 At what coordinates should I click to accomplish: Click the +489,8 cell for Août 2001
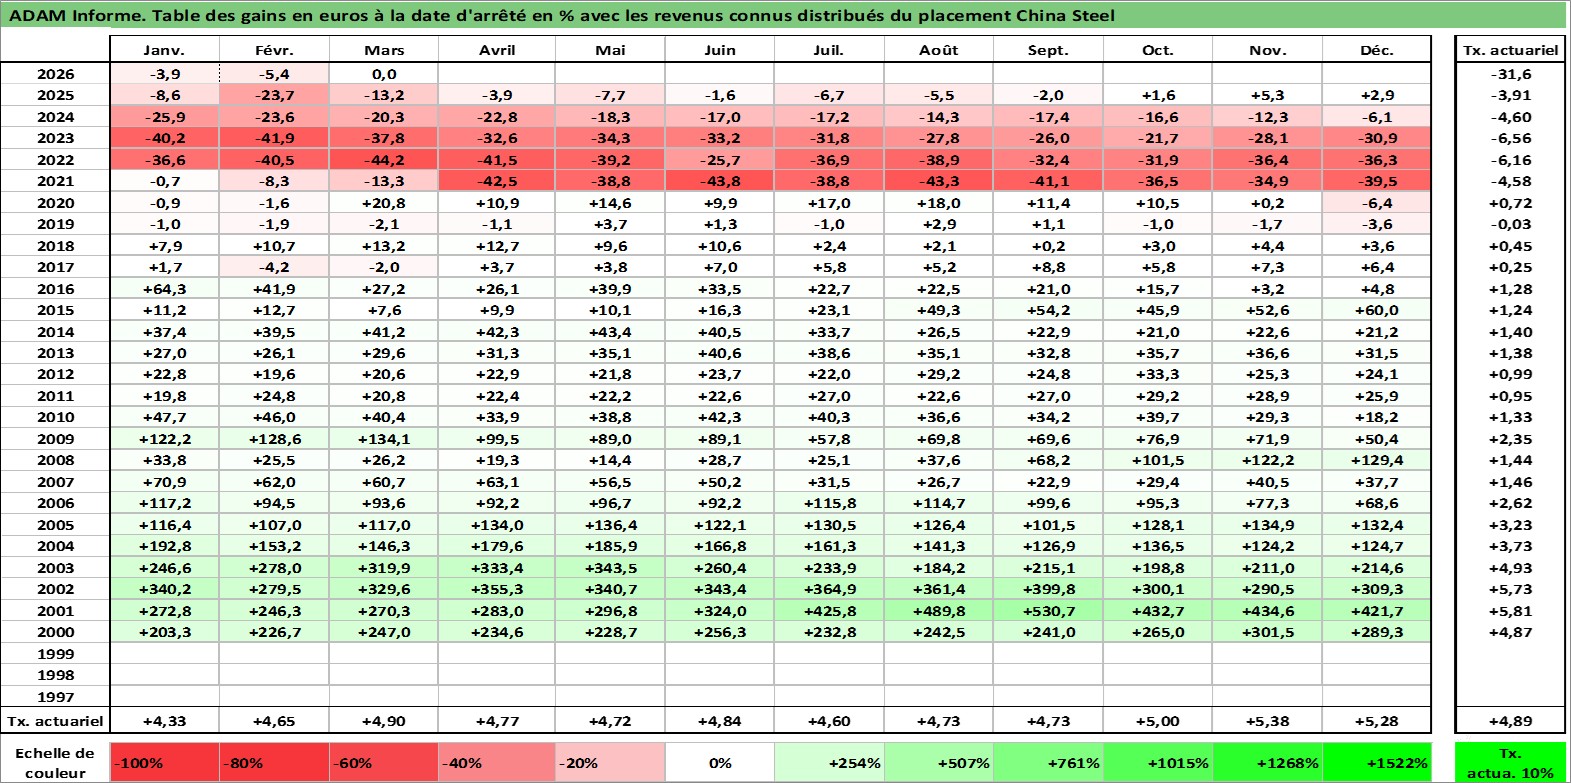click(x=939, y=611)
